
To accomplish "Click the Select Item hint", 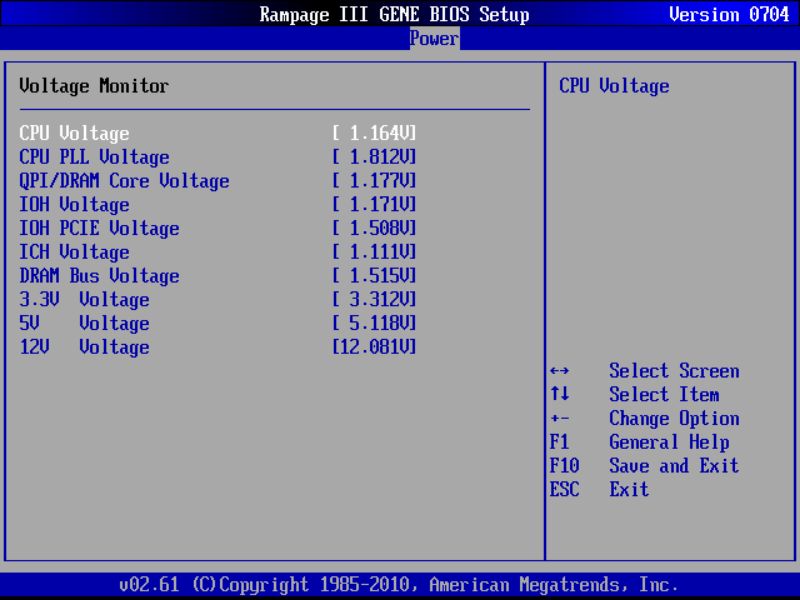I will click(x=664, y=394).
